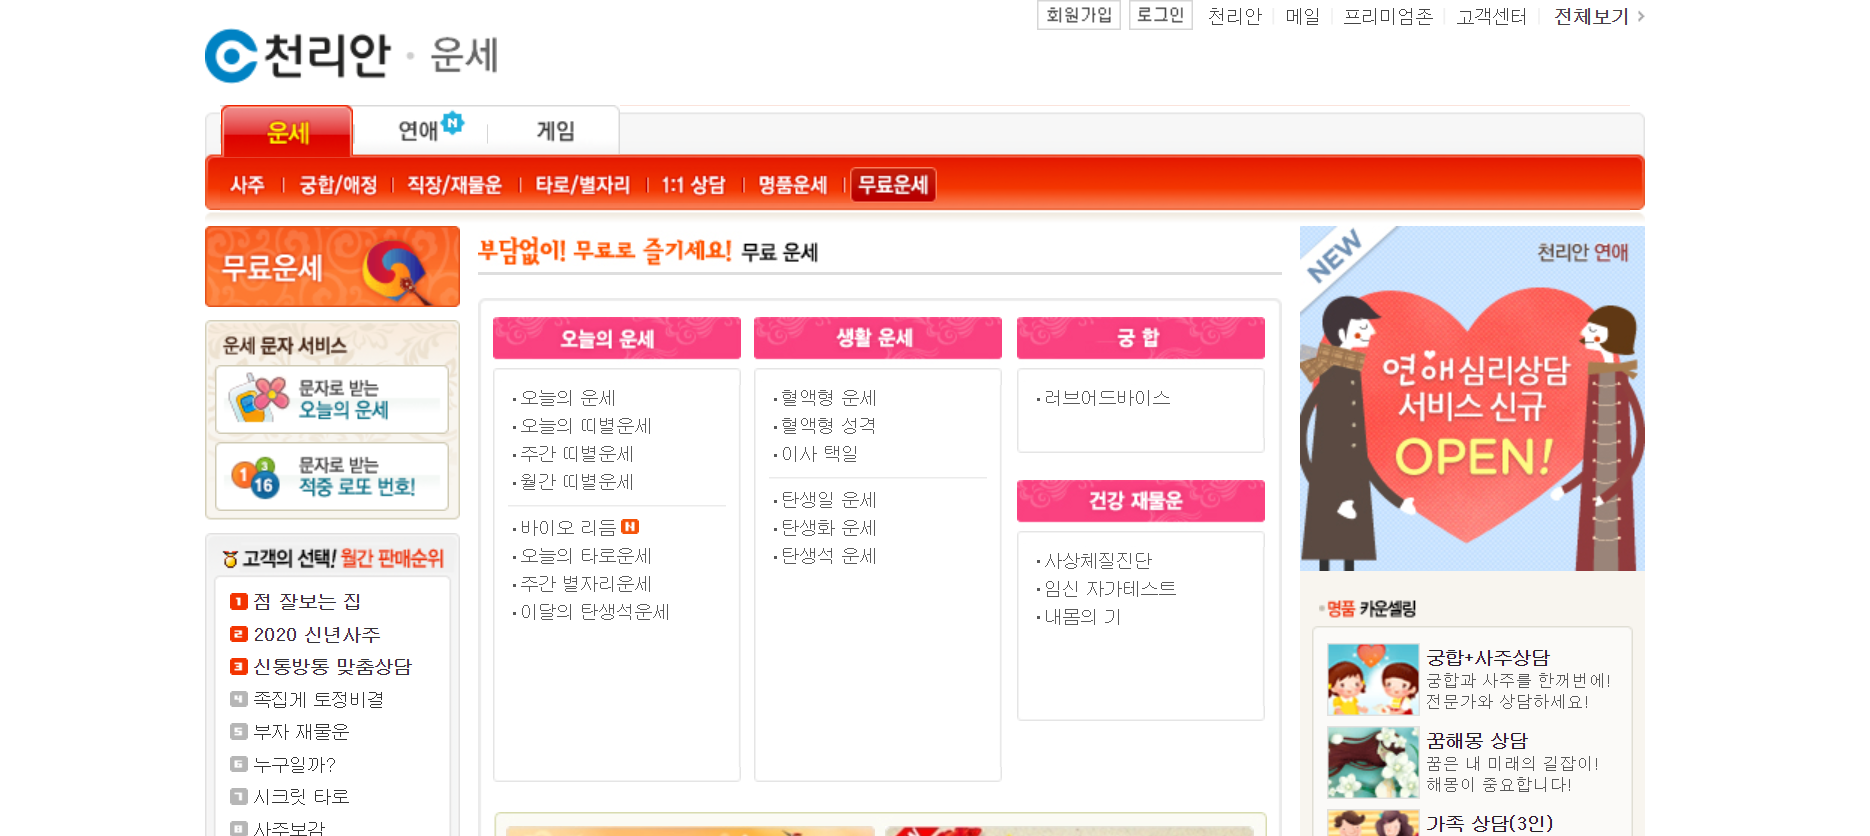1870x836 pixels.
Task: Click the 무료운세 fan banner
Action: tap(332, 266)
